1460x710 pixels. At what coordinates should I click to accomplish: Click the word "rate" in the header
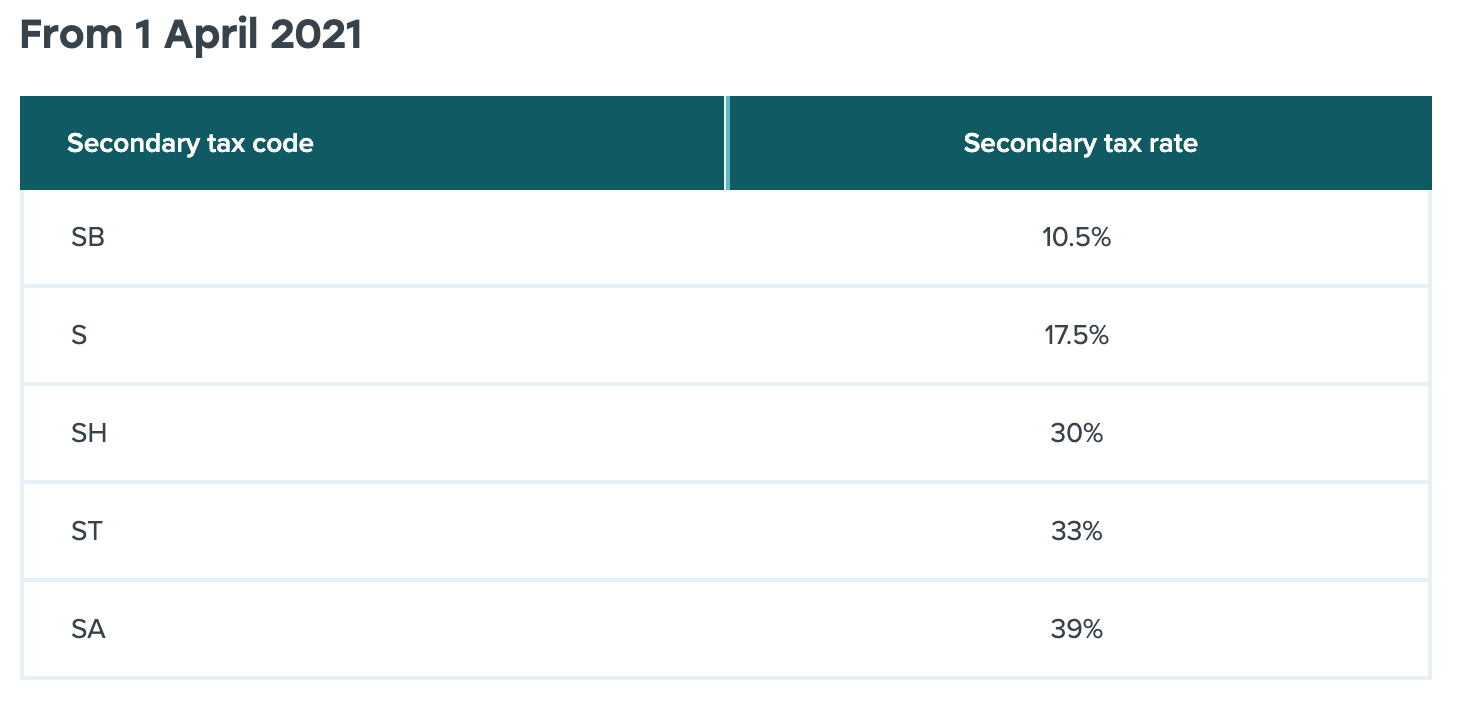point(1173,143)
